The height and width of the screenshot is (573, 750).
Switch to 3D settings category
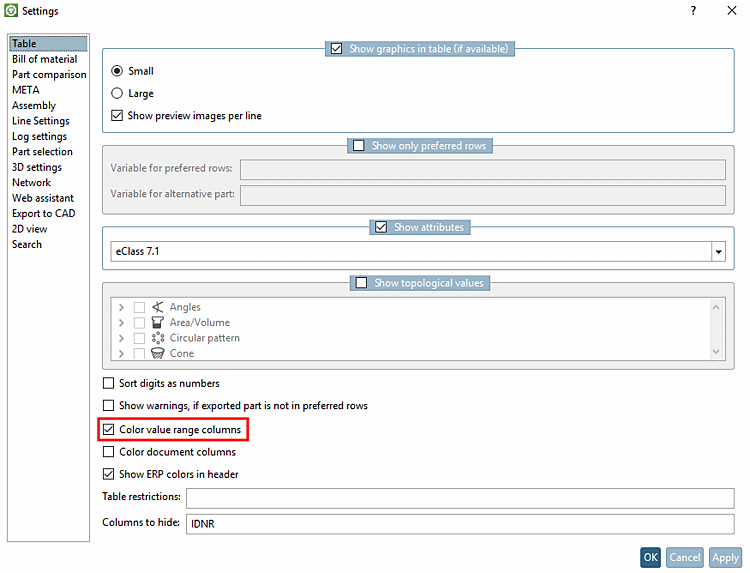click(37, 167)
